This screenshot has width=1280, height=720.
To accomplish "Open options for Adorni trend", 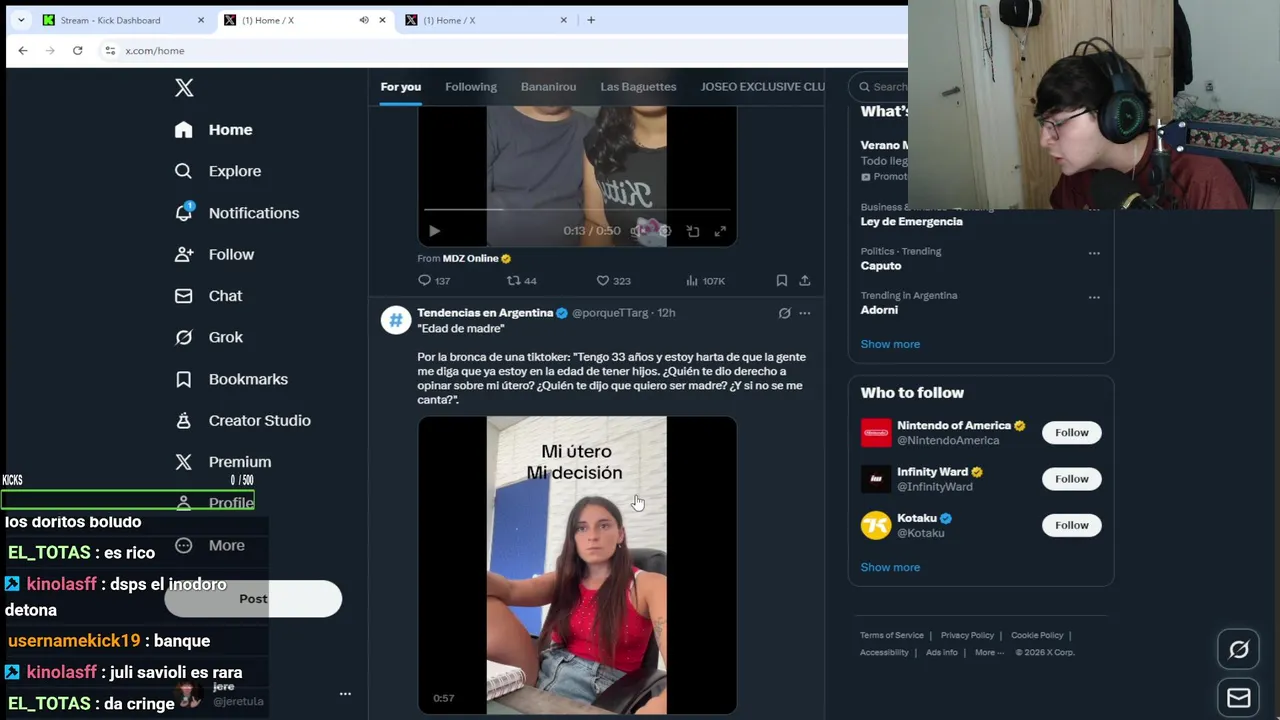I will click(1094, 297).
